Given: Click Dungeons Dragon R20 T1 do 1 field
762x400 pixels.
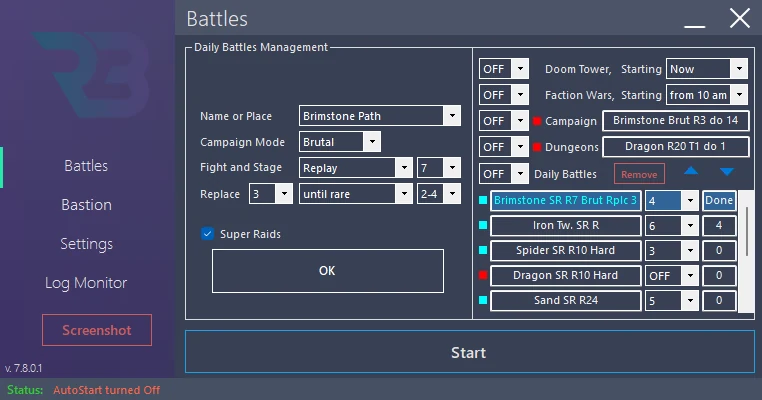Looking at the screenshot, I should pyautogui.click(x=675, y=146).
